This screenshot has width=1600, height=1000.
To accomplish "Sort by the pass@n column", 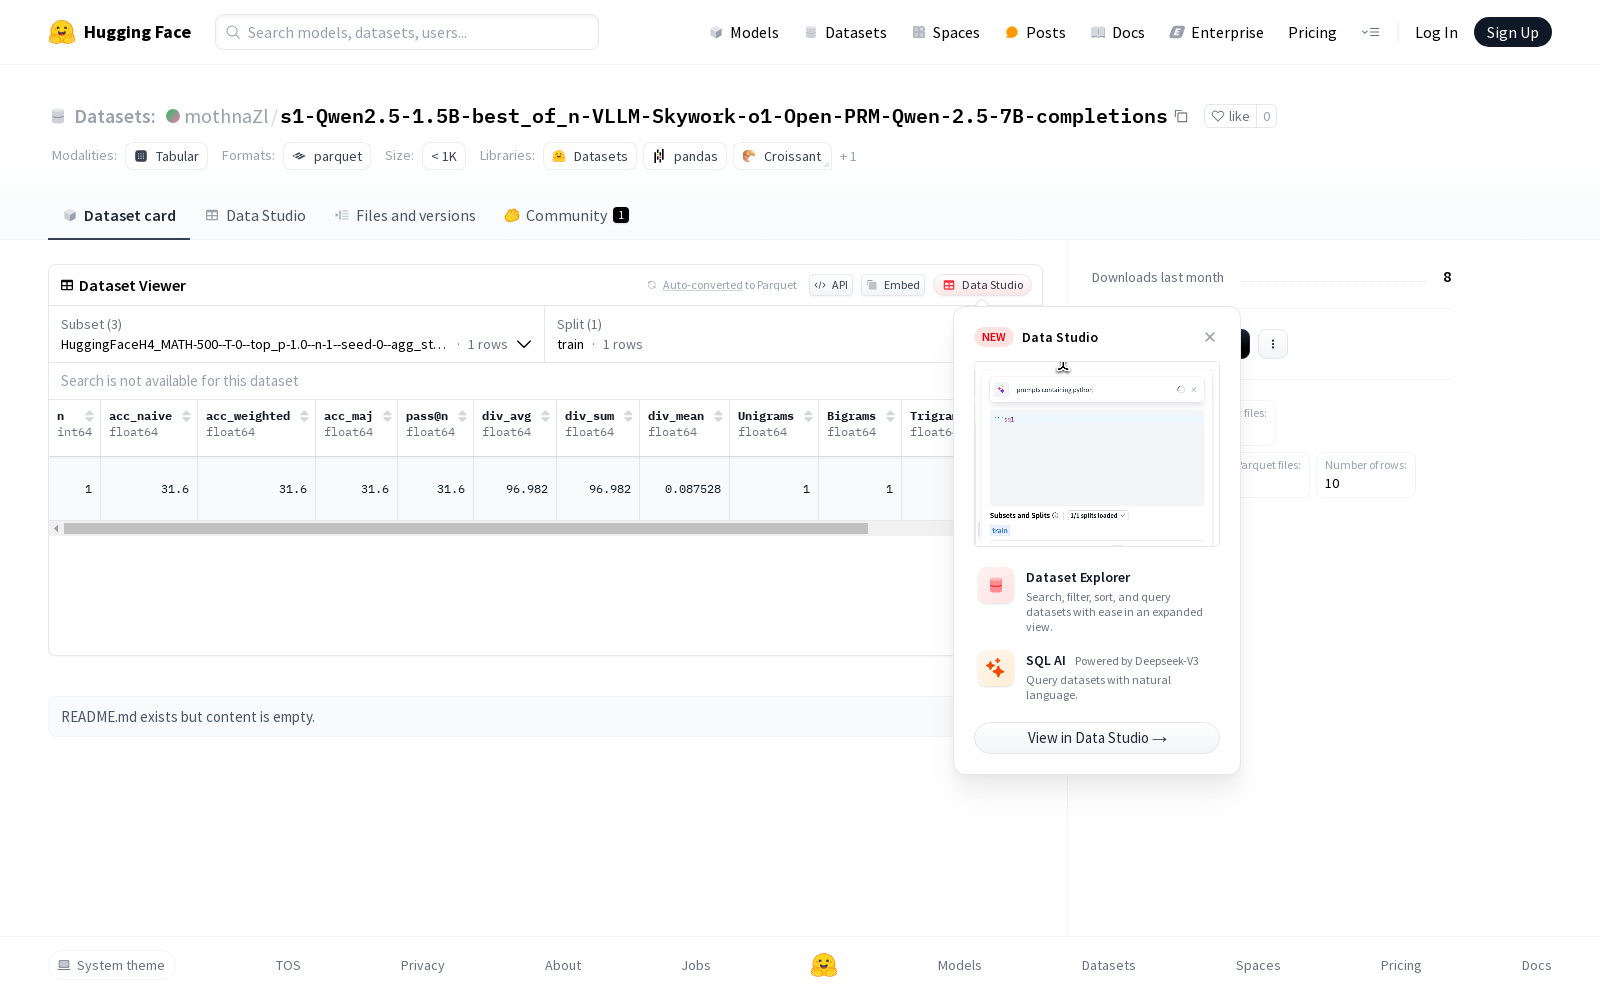I will 462,416.
